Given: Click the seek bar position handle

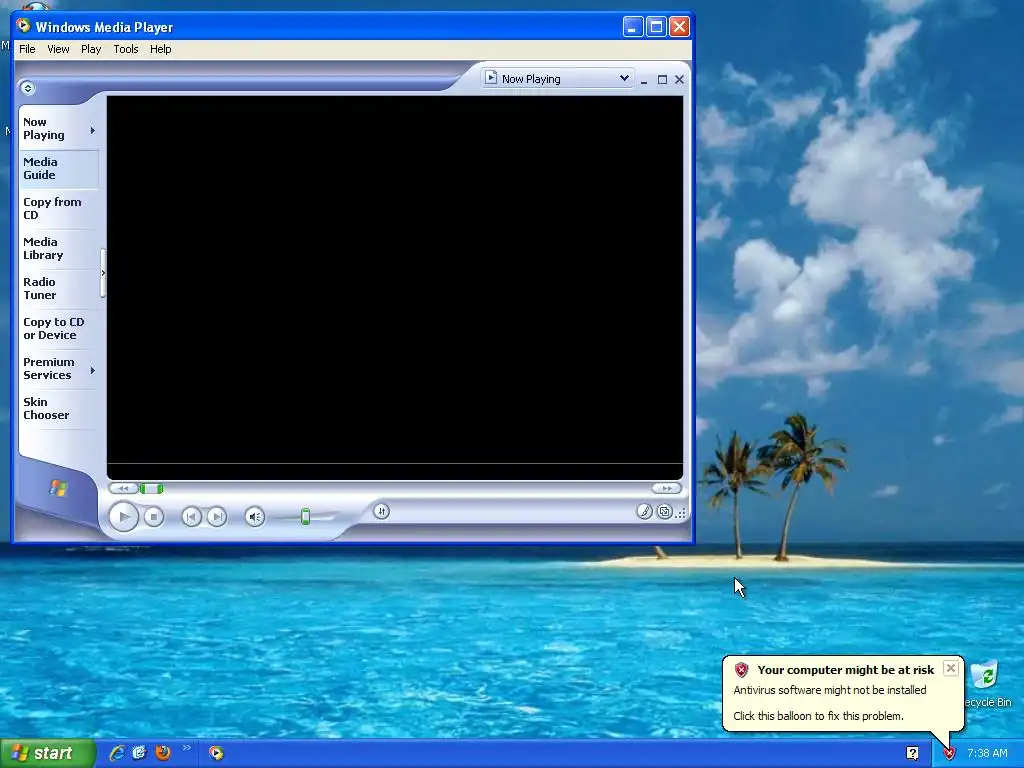Looking at the screenshot, I should (x=151, y=488).
